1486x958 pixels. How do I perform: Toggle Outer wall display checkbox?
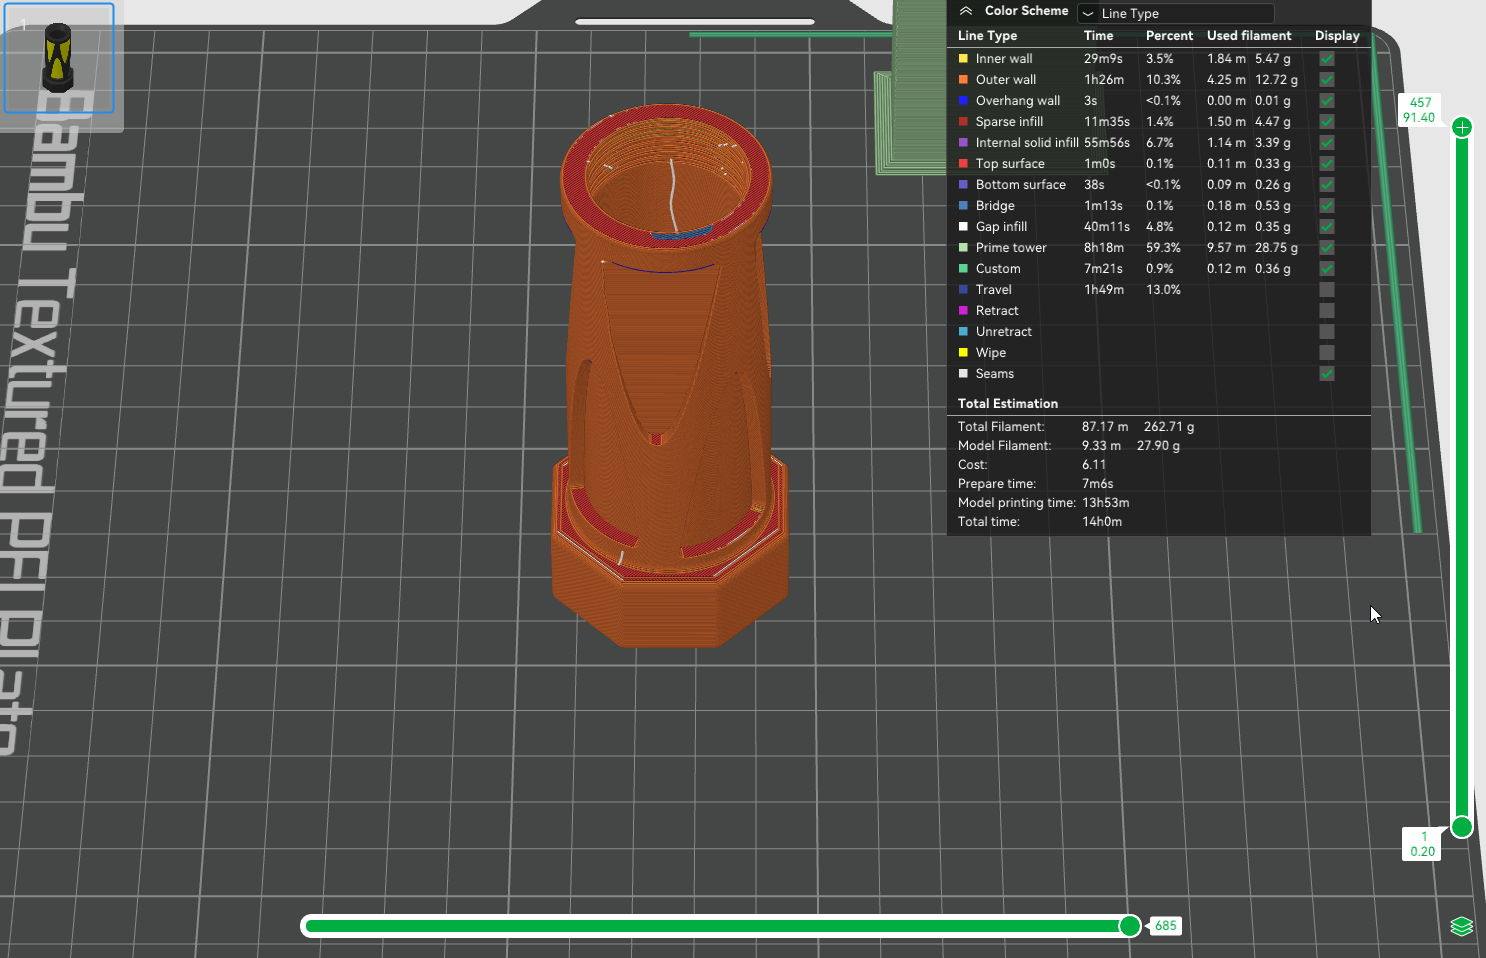[1327, 80]
